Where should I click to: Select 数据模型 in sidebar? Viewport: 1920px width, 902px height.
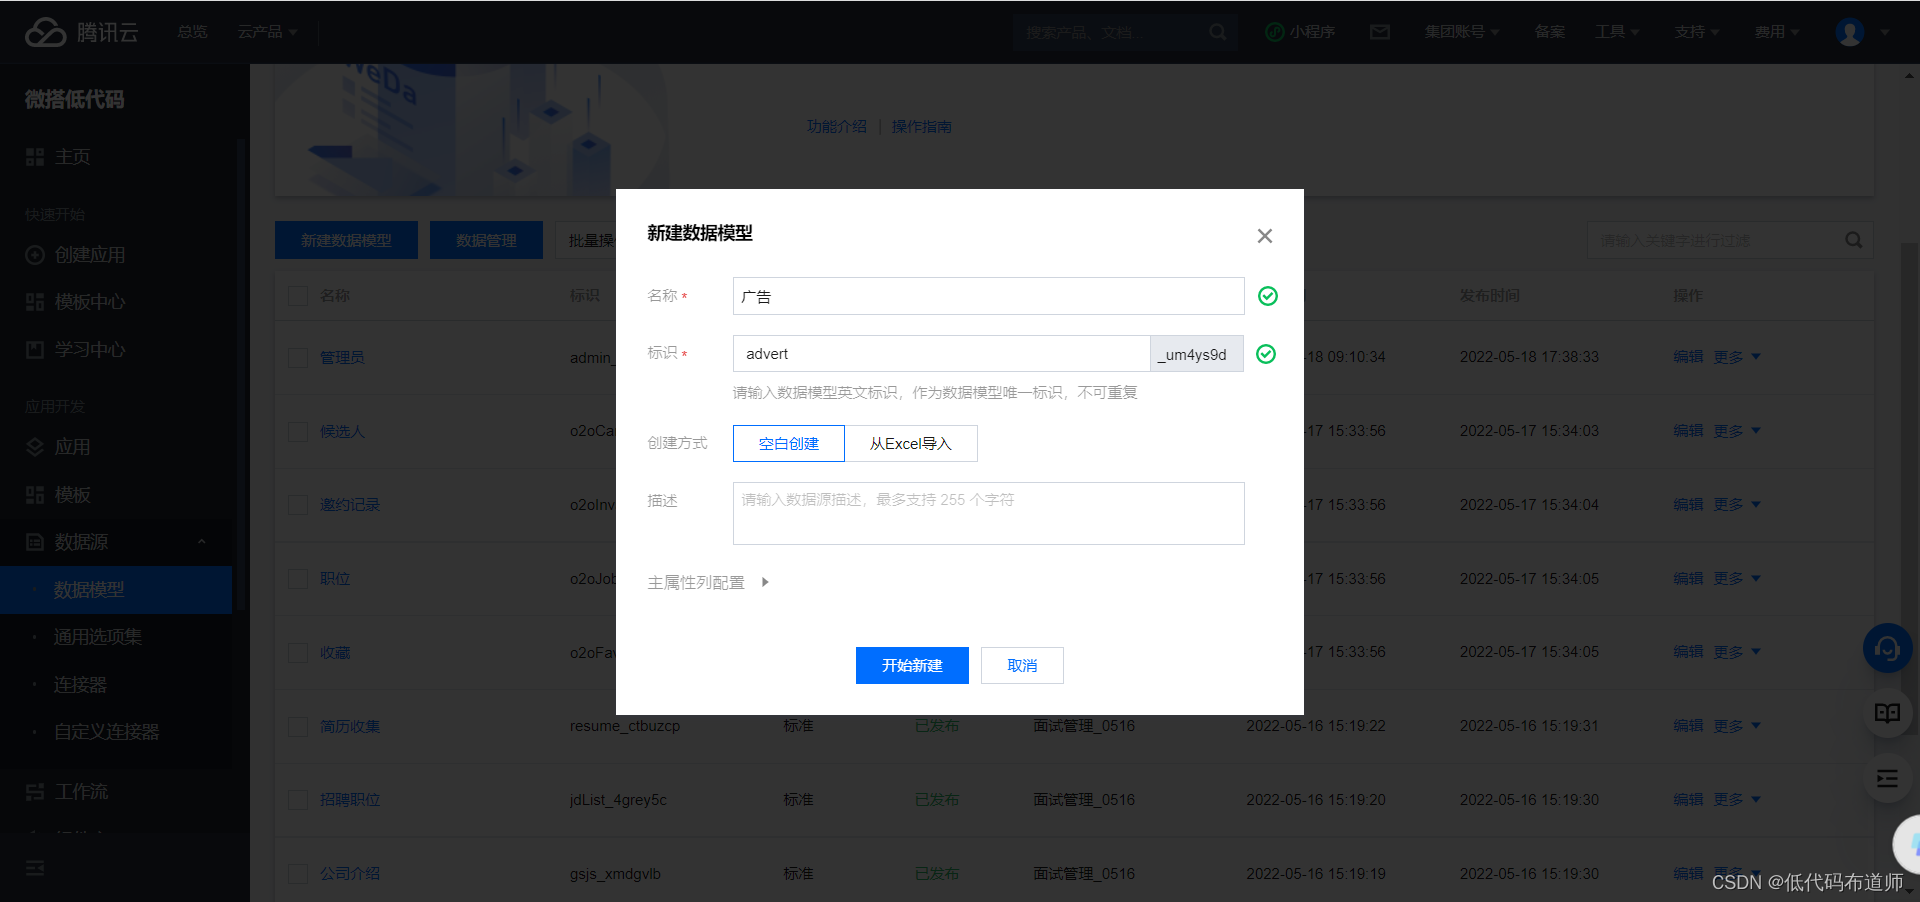[x=116, y=590]
